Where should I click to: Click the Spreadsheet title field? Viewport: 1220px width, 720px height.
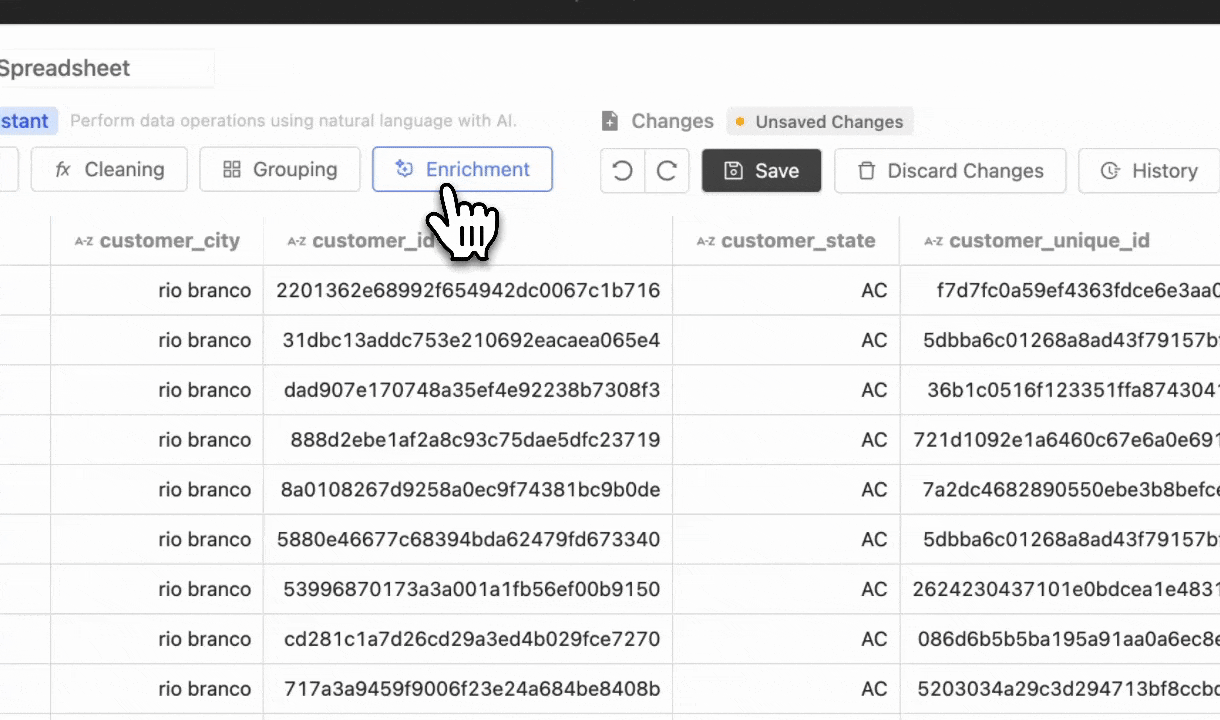[x=100, y=69]
